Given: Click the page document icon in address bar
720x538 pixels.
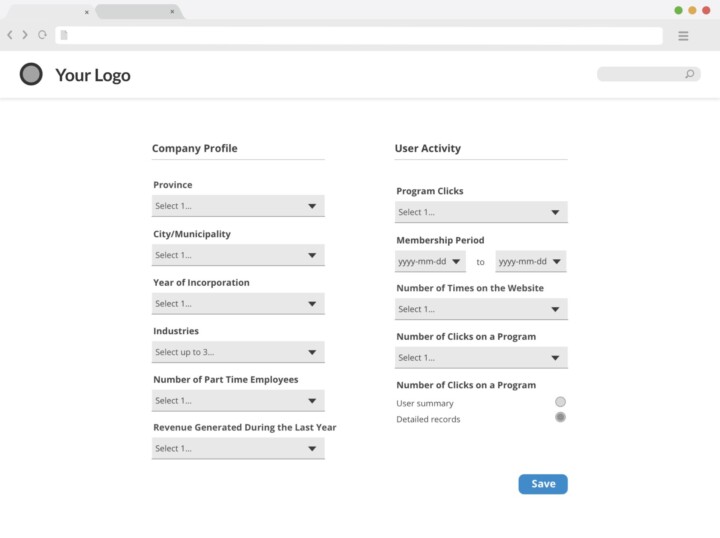Looking at the screenshot, I should [64, 35].
